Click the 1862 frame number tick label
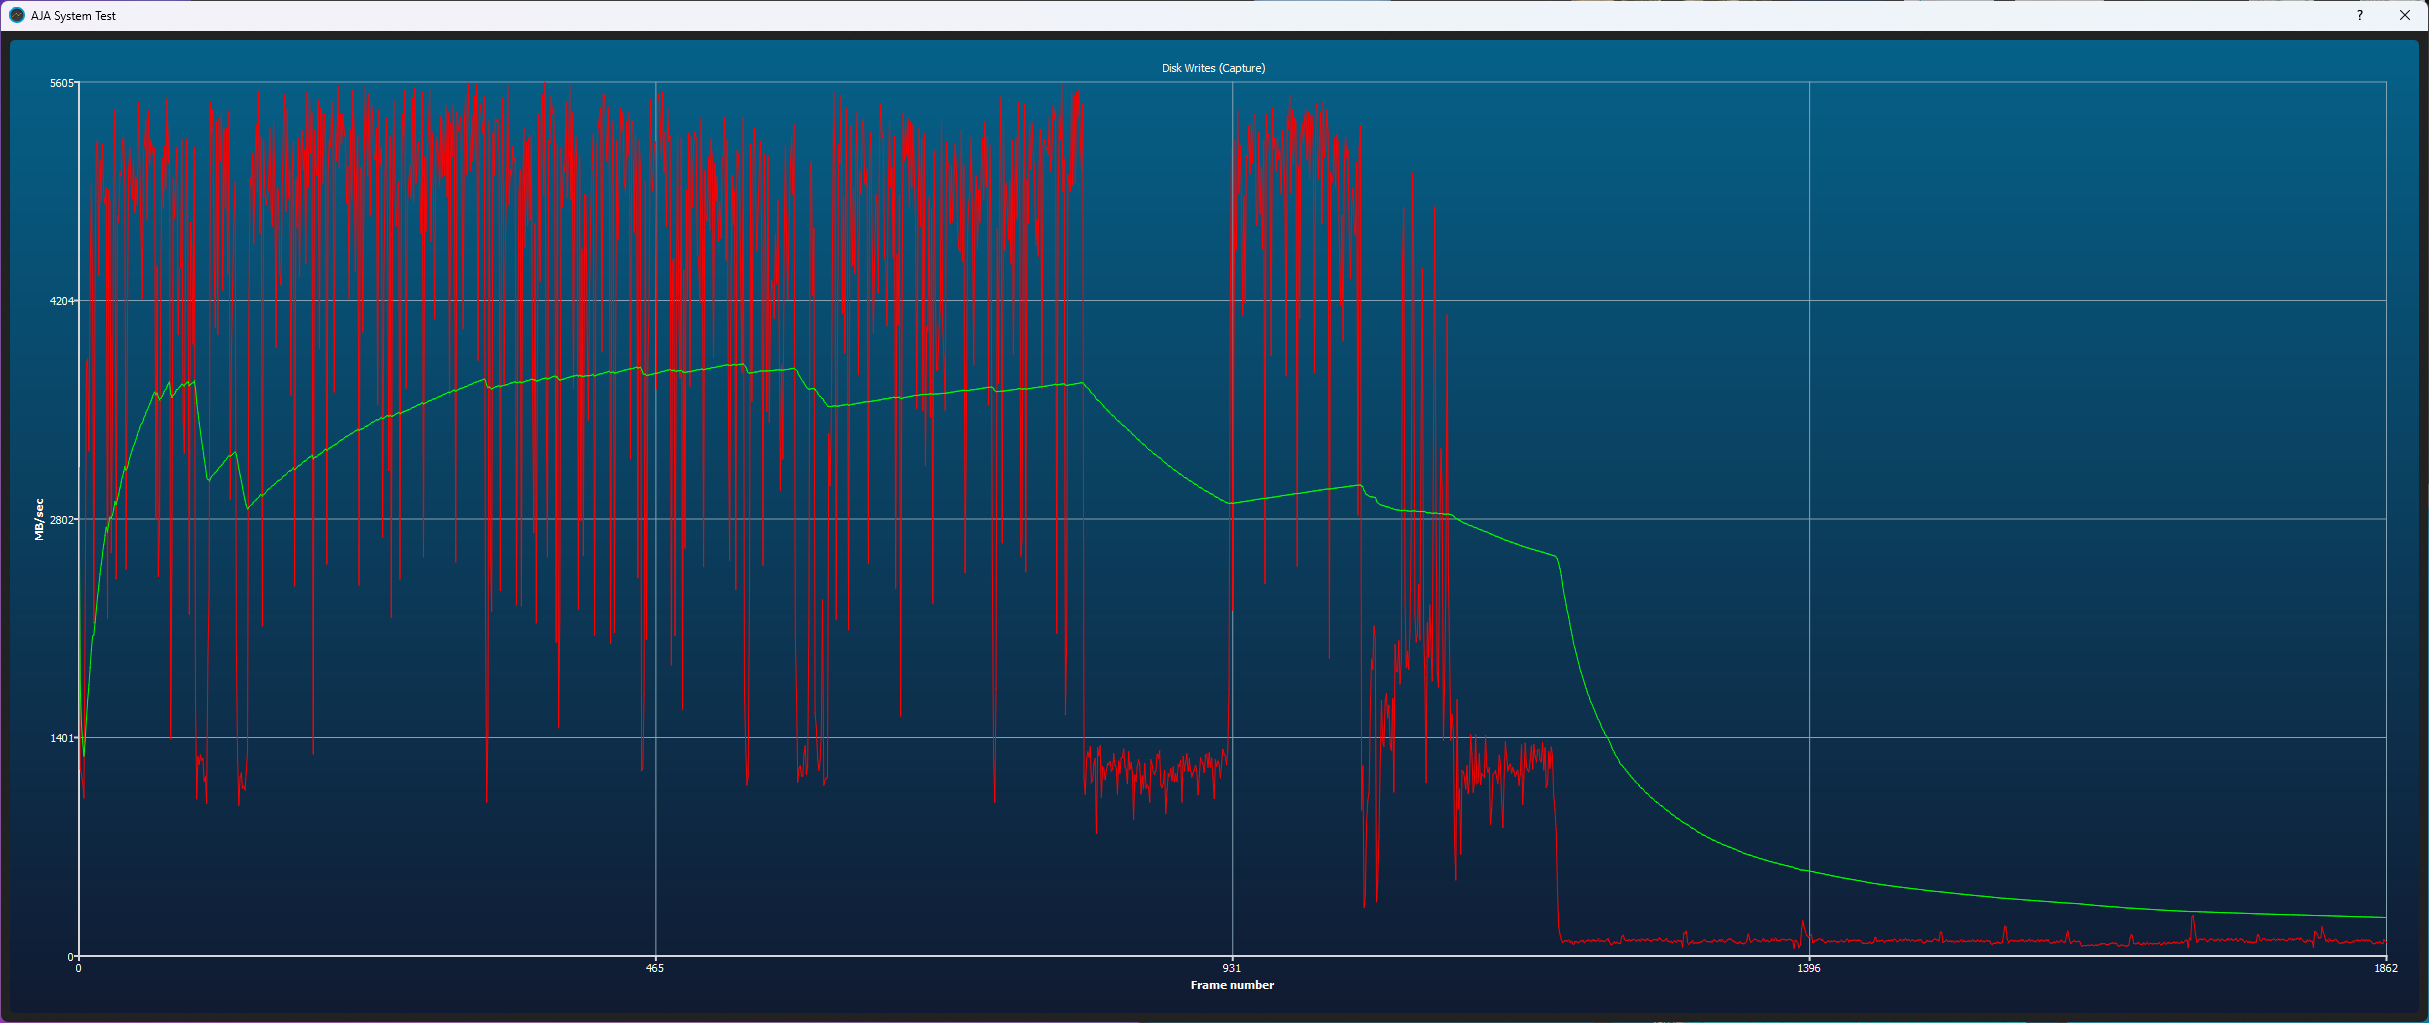This screenshot has height=1023, width=2429. coord(2386,968)
